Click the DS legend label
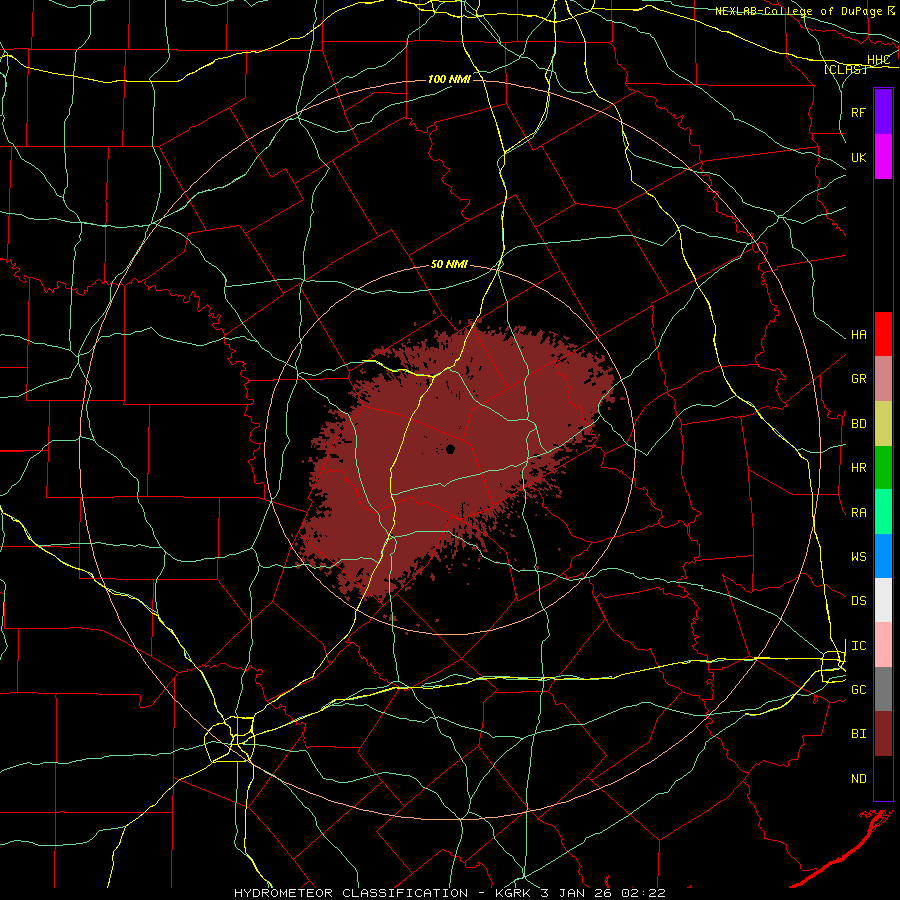This screenshot has width=900, height=900. coord(859,601)
